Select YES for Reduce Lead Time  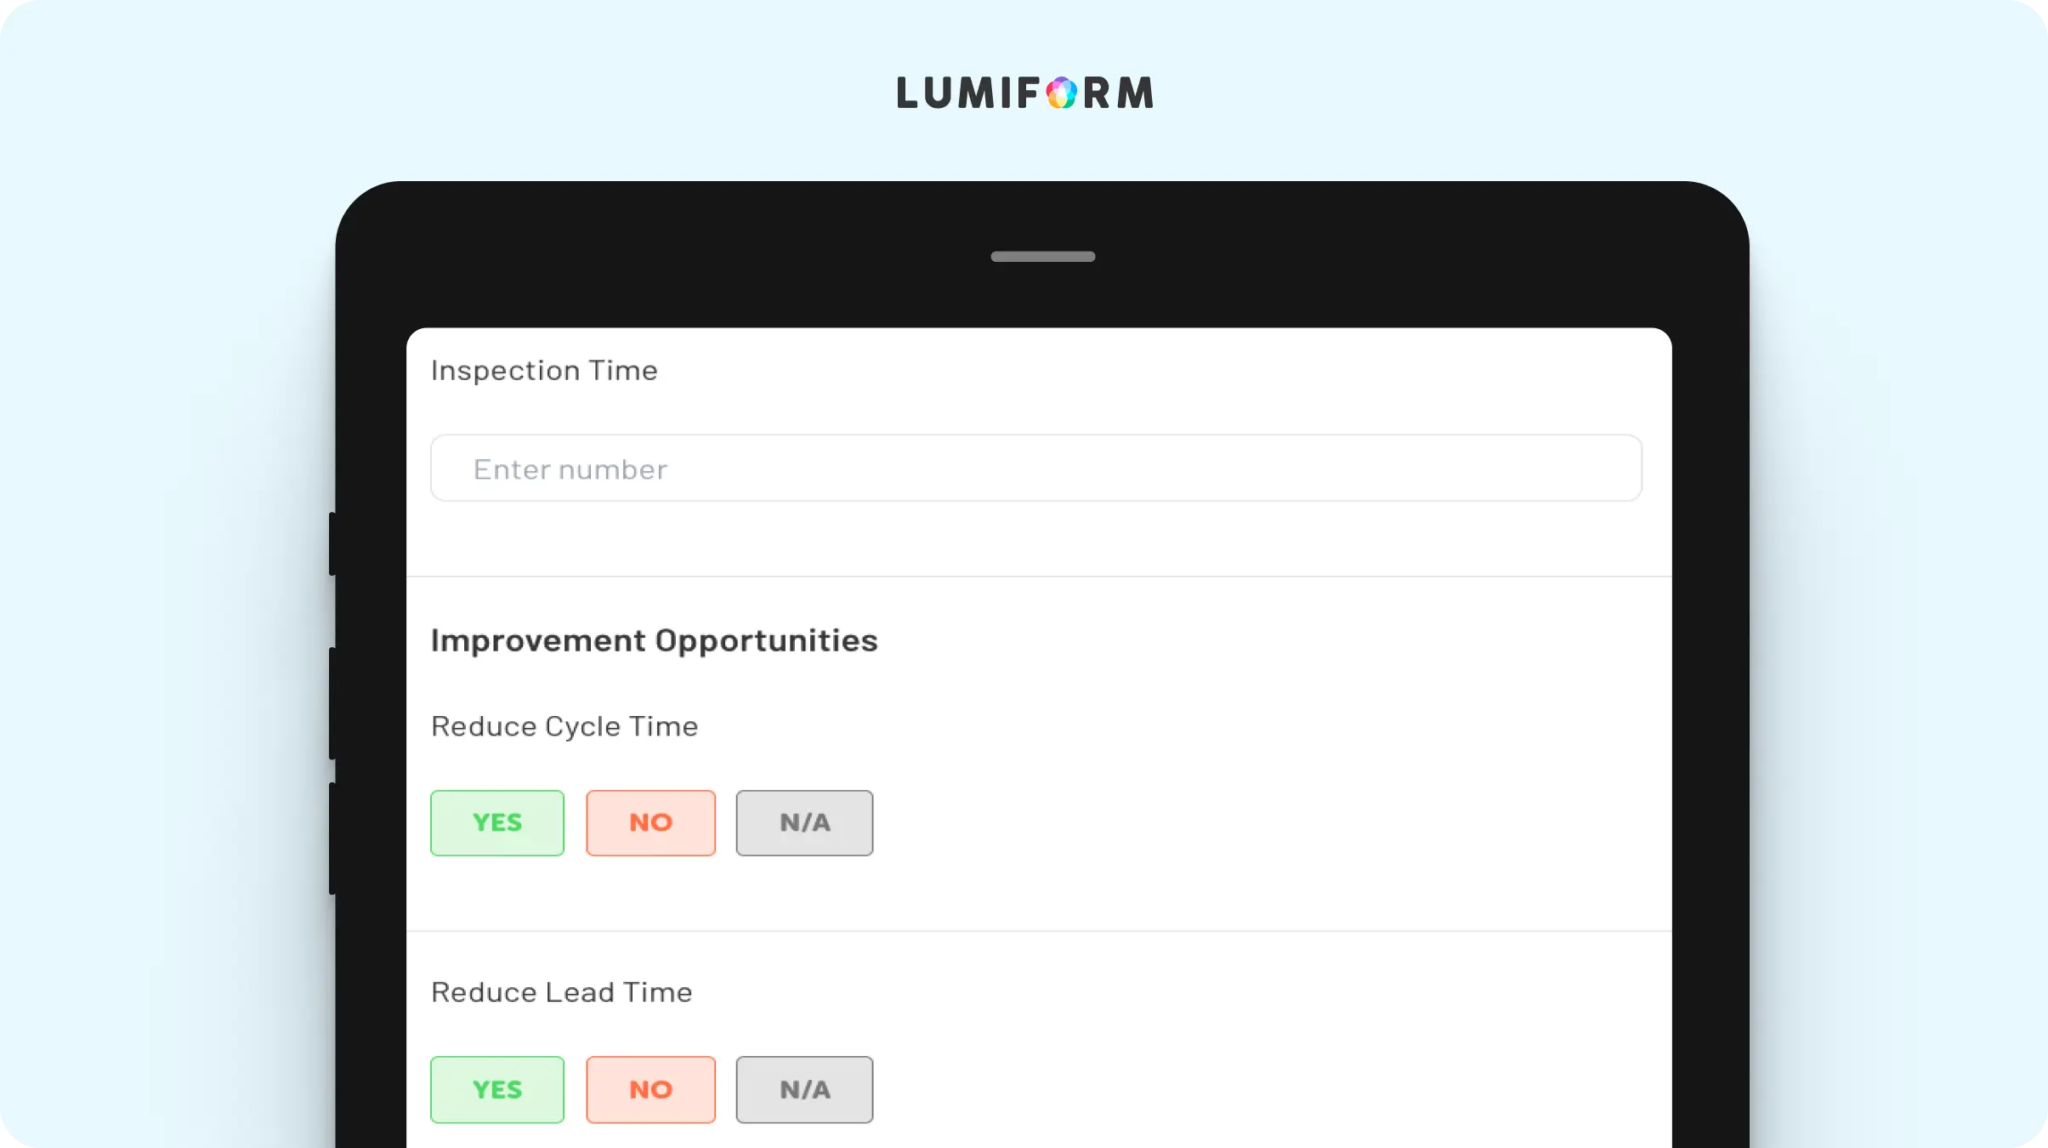point(497,1090)
